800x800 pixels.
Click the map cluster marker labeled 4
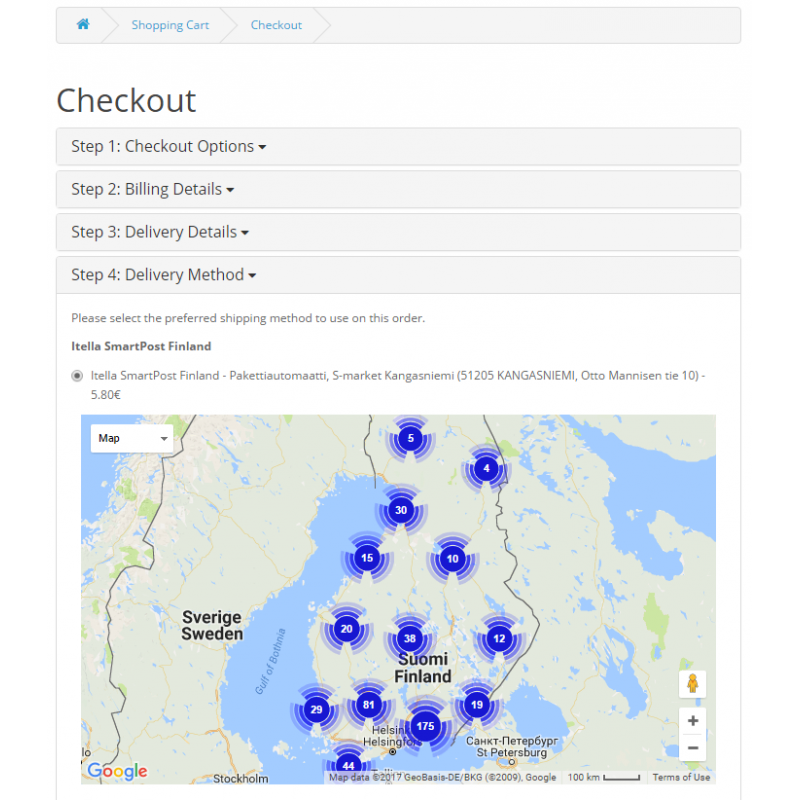tap(486, 468)
